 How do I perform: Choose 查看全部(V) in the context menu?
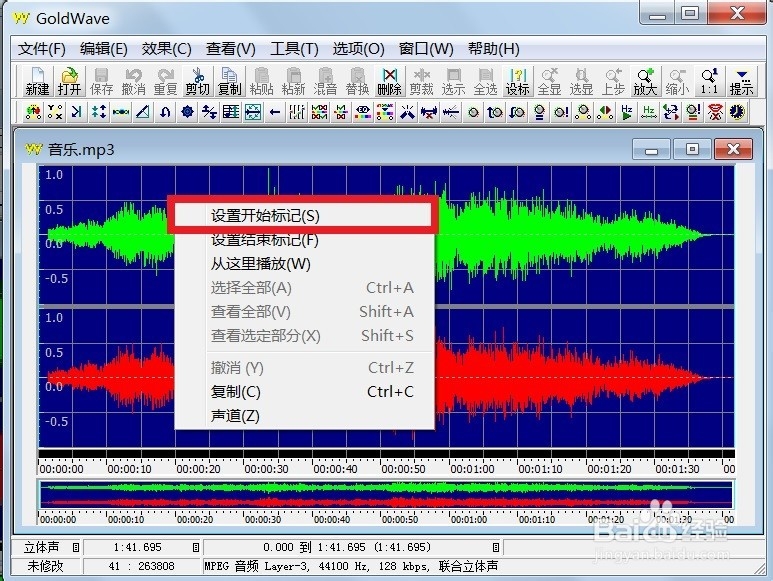(x=304, y=311)
